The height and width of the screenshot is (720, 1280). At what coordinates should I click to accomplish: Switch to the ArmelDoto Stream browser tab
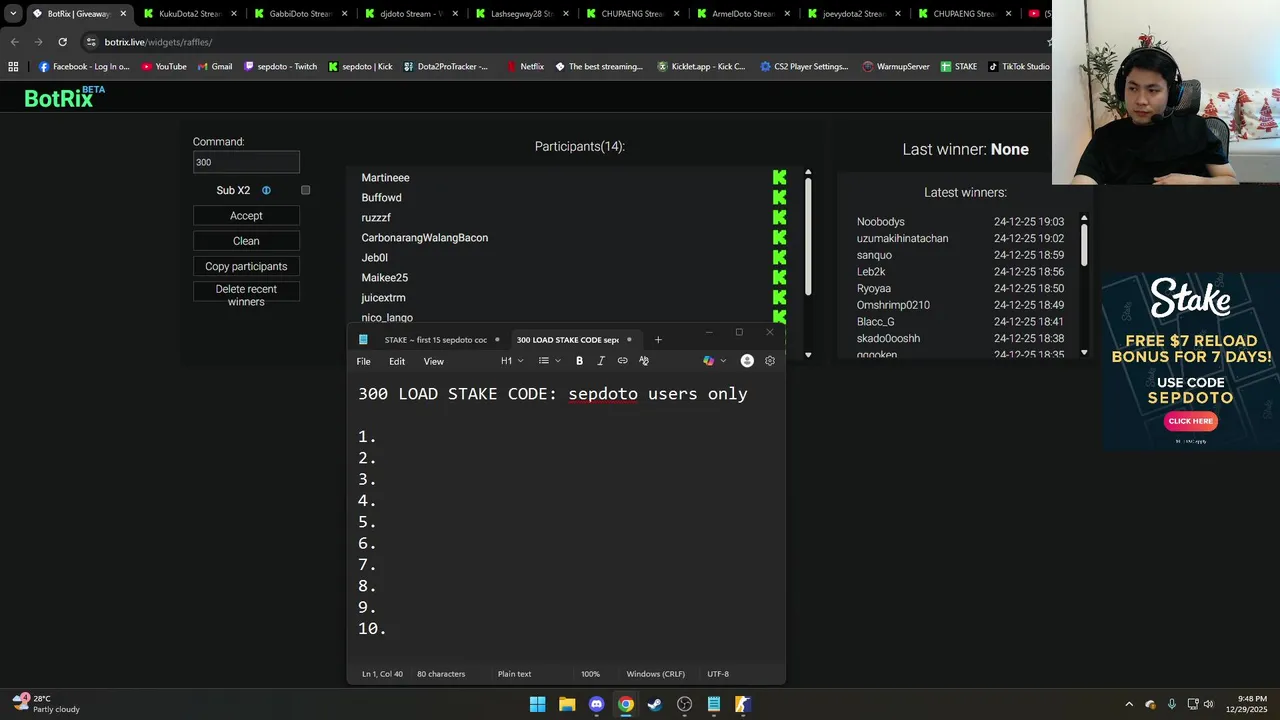pyautogui.click(x=742, y=14)
